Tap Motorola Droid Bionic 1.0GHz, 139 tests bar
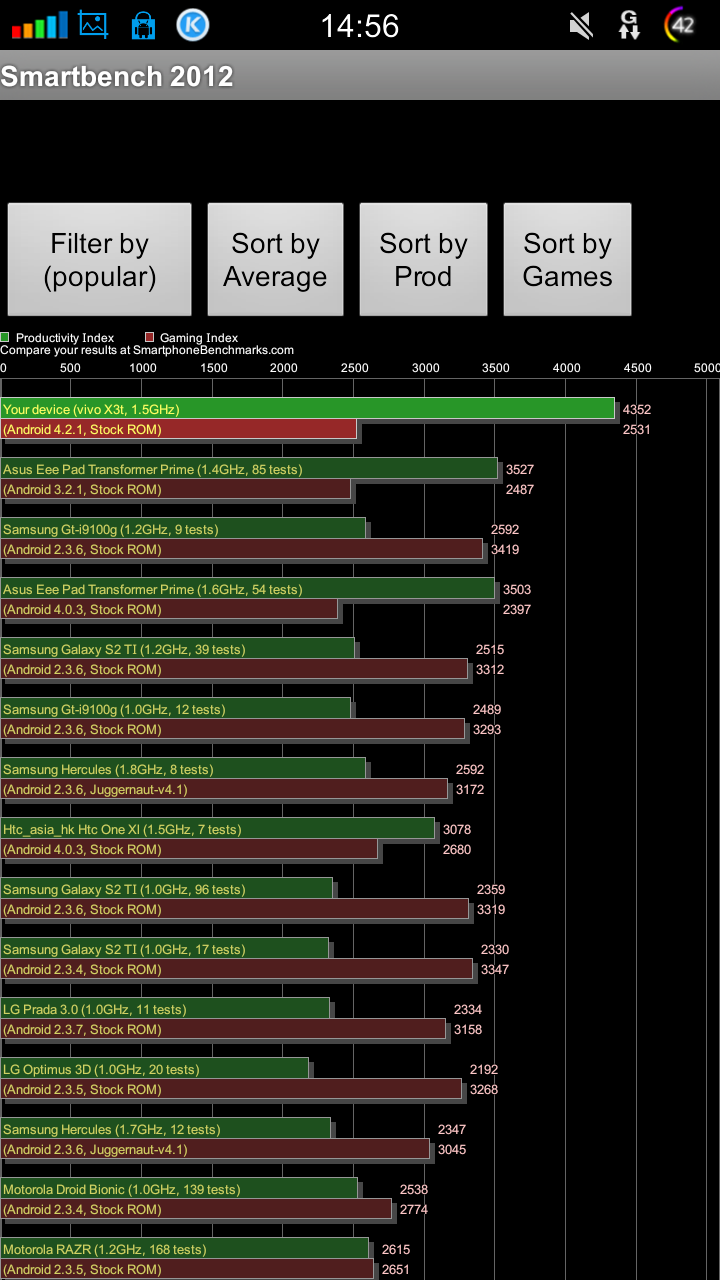Viewport: 720px width, 1280px height. tap(179, 1189)
